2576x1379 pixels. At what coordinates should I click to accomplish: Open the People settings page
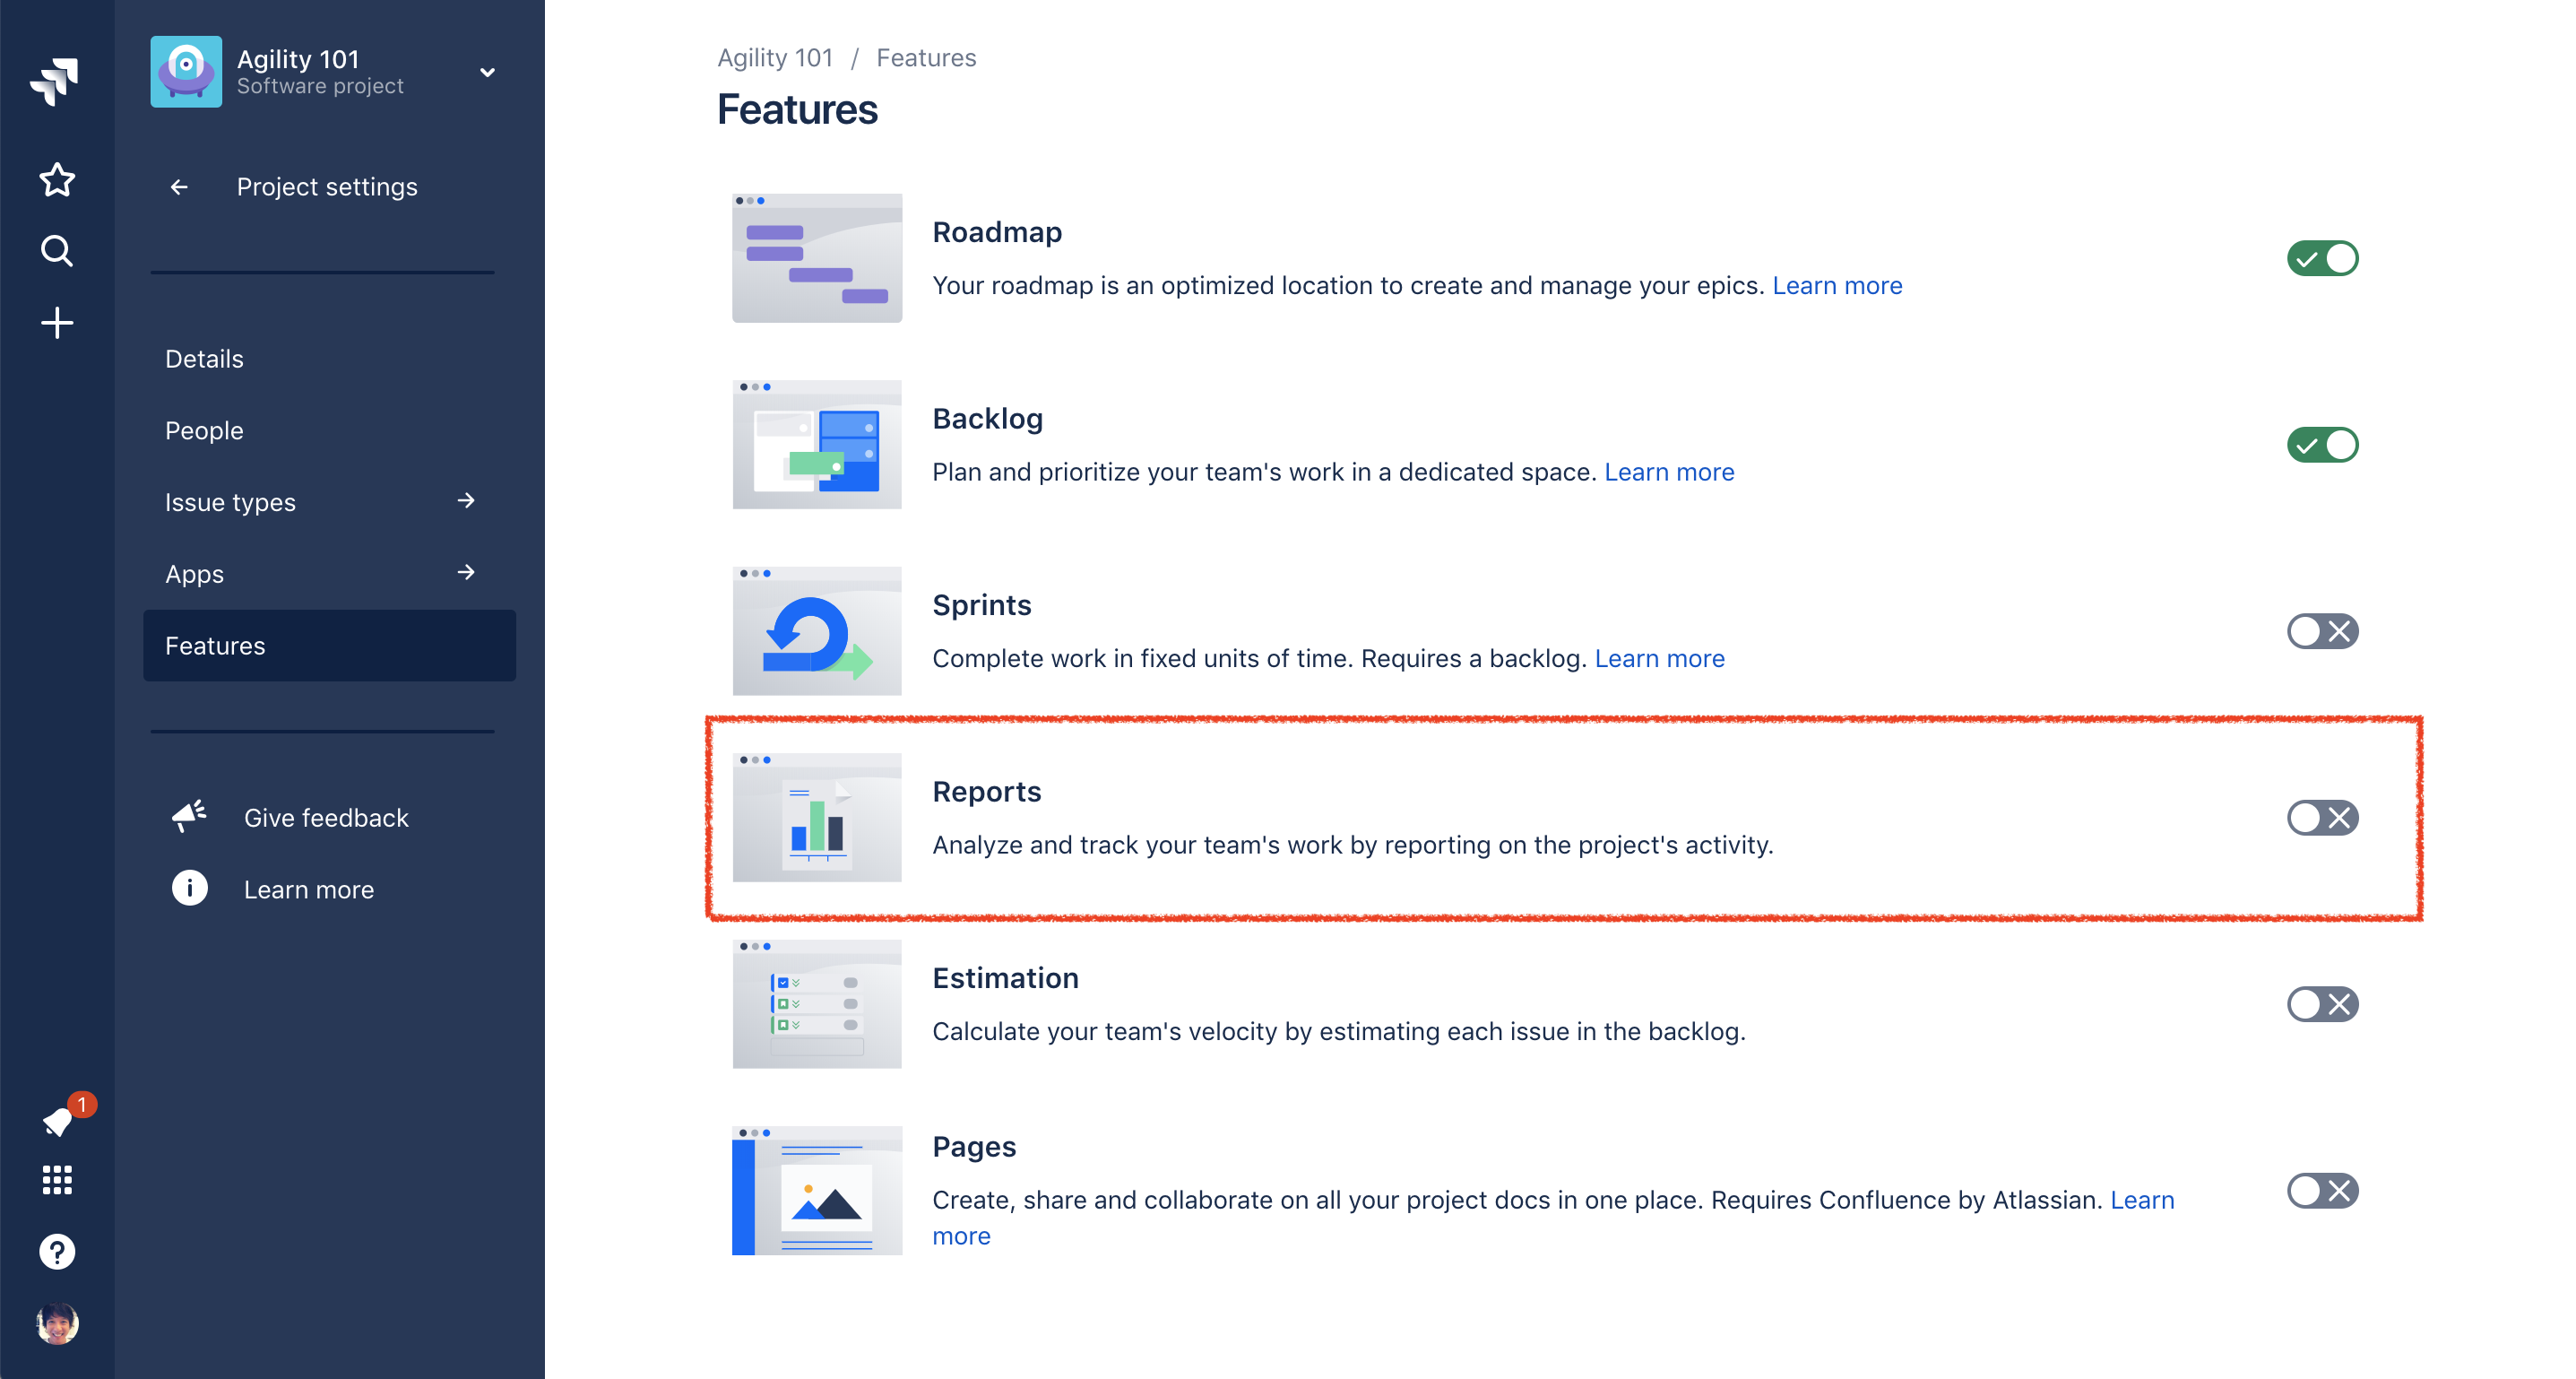pos(204,430)
